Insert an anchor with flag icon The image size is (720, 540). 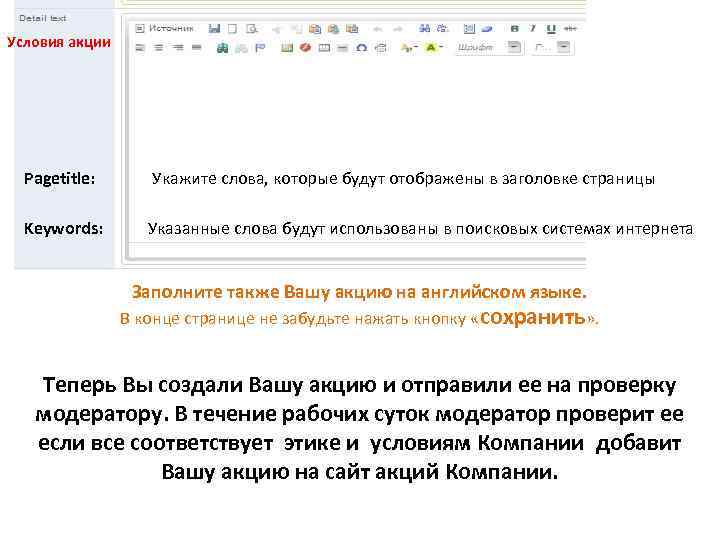pyautogui.click(x=260, y=47)
